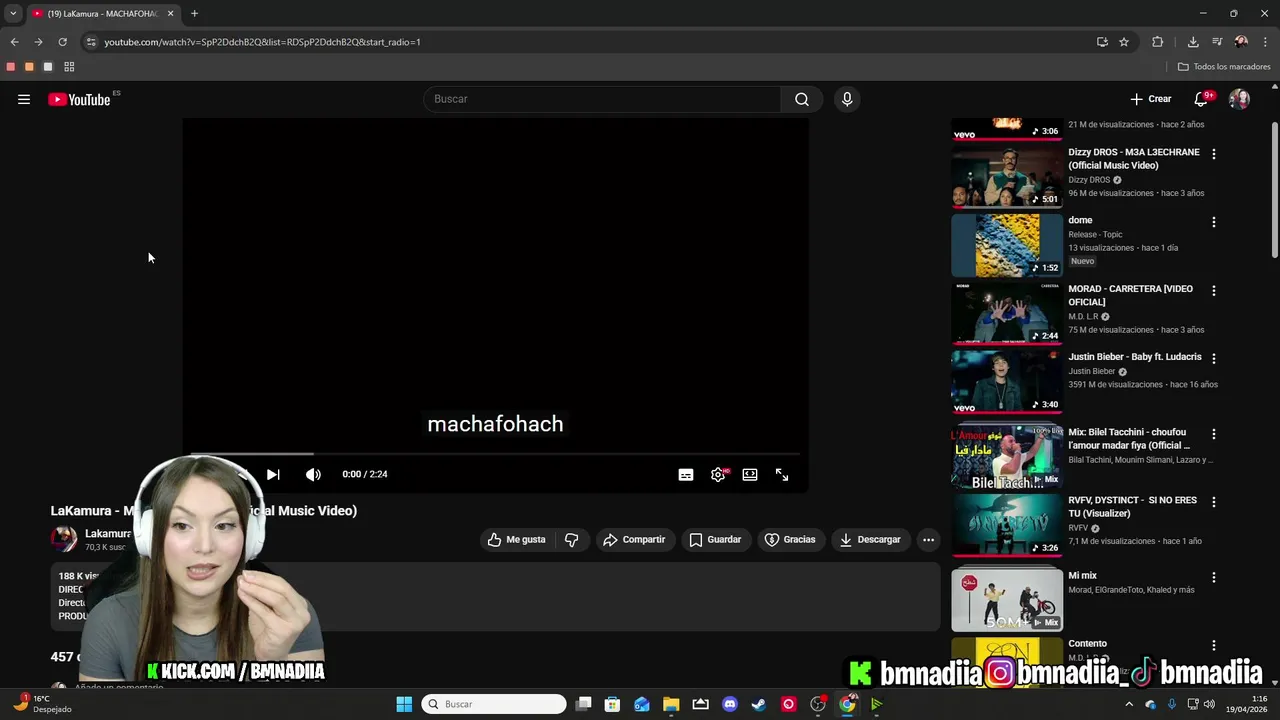
Task: Open Chrome media controls icon
Action: click(1217, 42)
